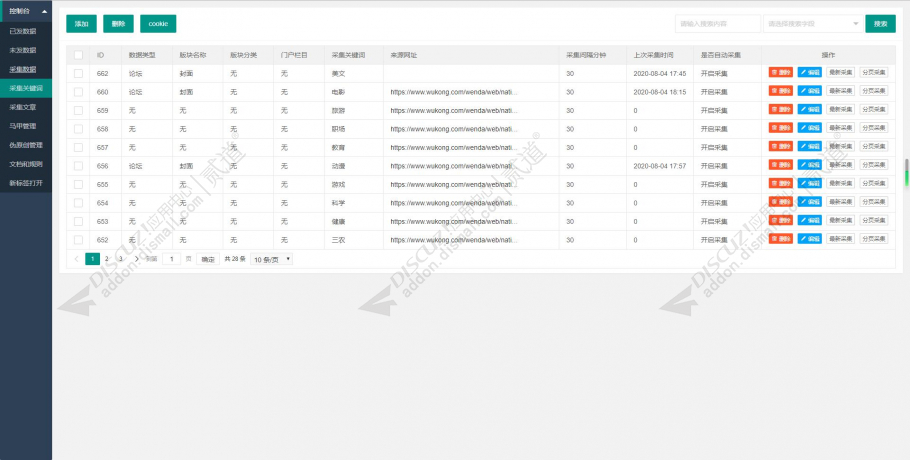
Task: Collapse the 控制台 sidebar menu
Action: [26, 11]
